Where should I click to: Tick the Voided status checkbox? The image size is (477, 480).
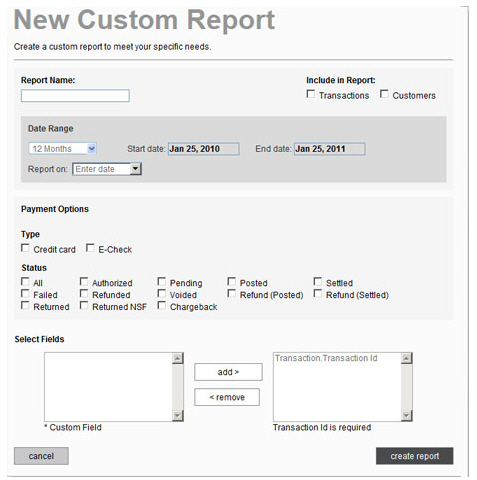point(161,294)
